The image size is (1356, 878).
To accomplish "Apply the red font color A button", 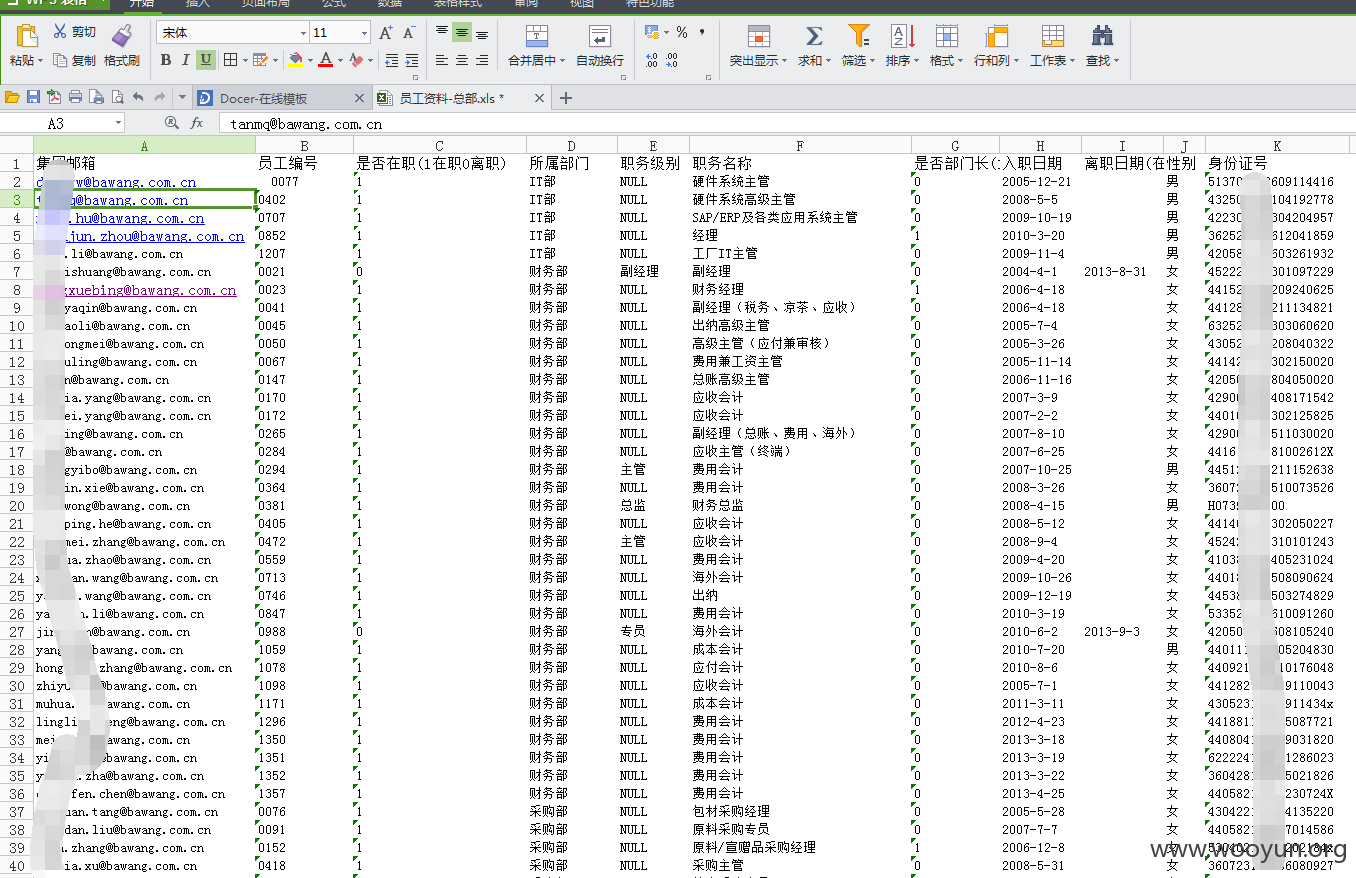I will pyautogui.click(x=325, y=61).
